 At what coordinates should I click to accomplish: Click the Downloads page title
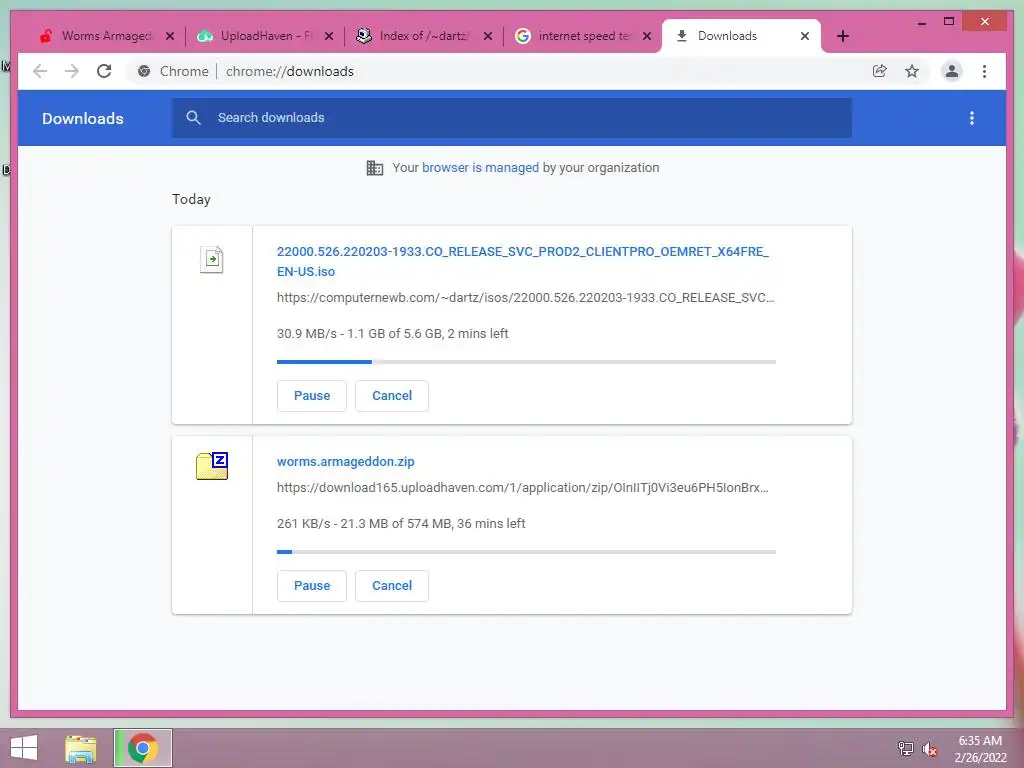pos(83,118)
